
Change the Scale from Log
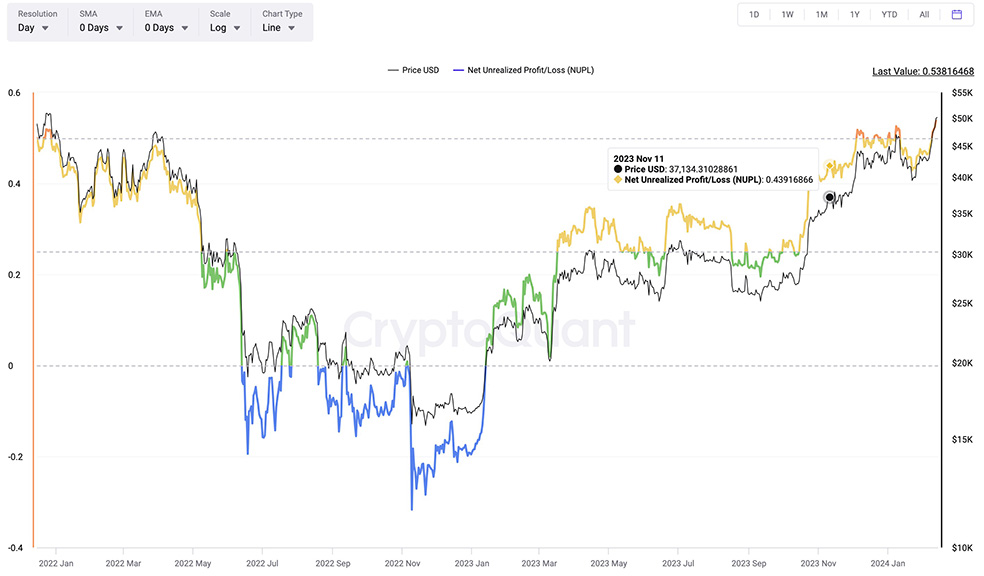pyautogui.click(x=225, y=28)
